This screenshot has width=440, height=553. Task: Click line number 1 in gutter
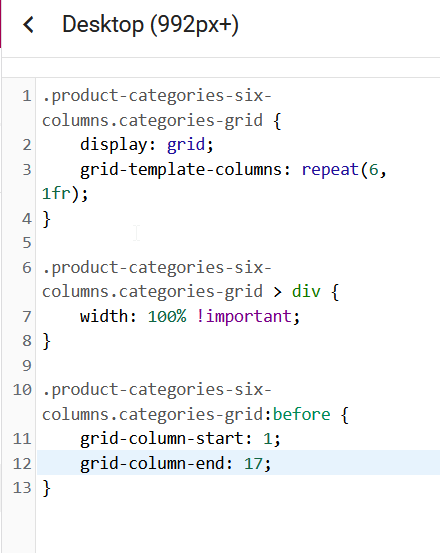[x=27, y=96]
